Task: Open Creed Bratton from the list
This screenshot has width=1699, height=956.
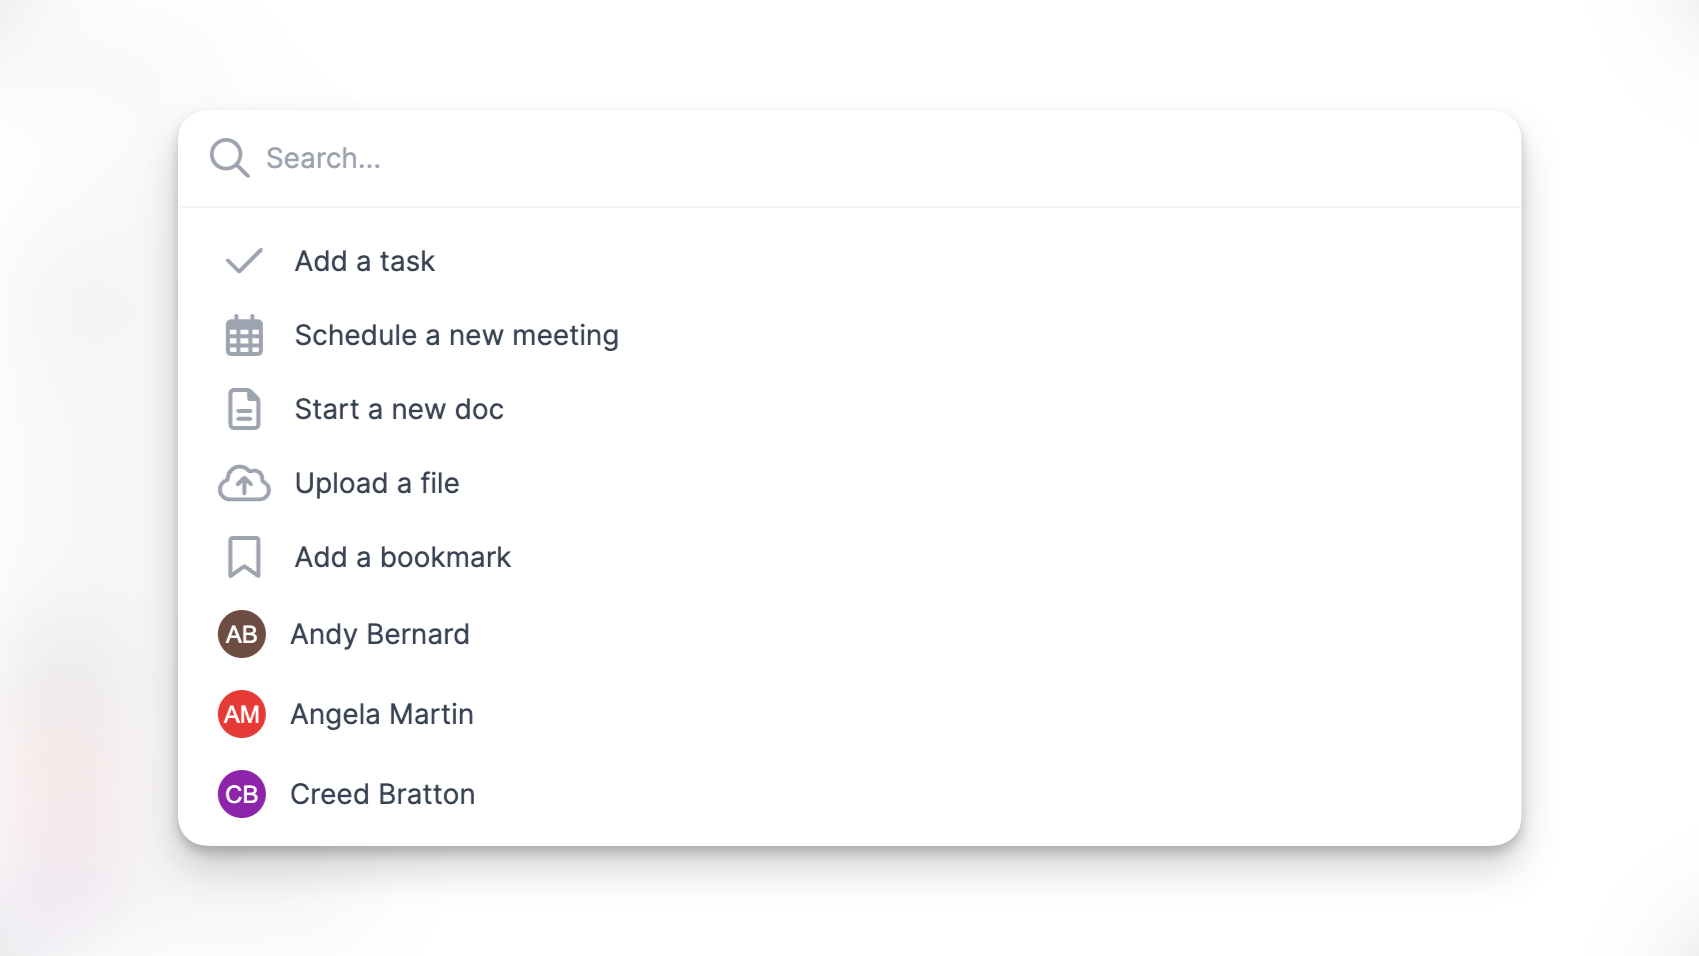Action: pyautogui.click(x=383, y=794)
